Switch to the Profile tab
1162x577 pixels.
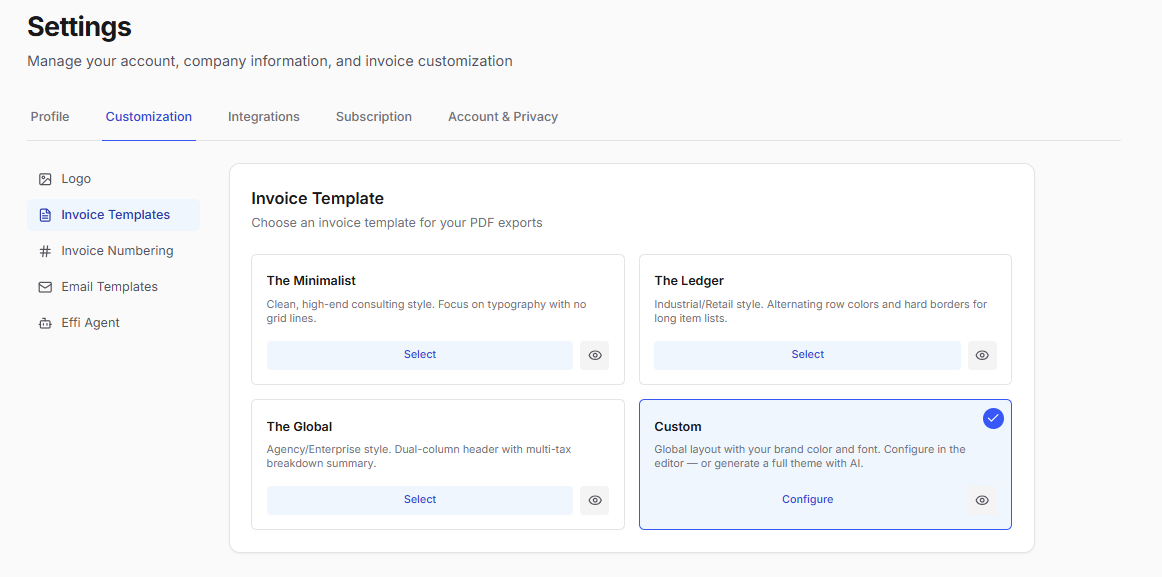(50, 117)
